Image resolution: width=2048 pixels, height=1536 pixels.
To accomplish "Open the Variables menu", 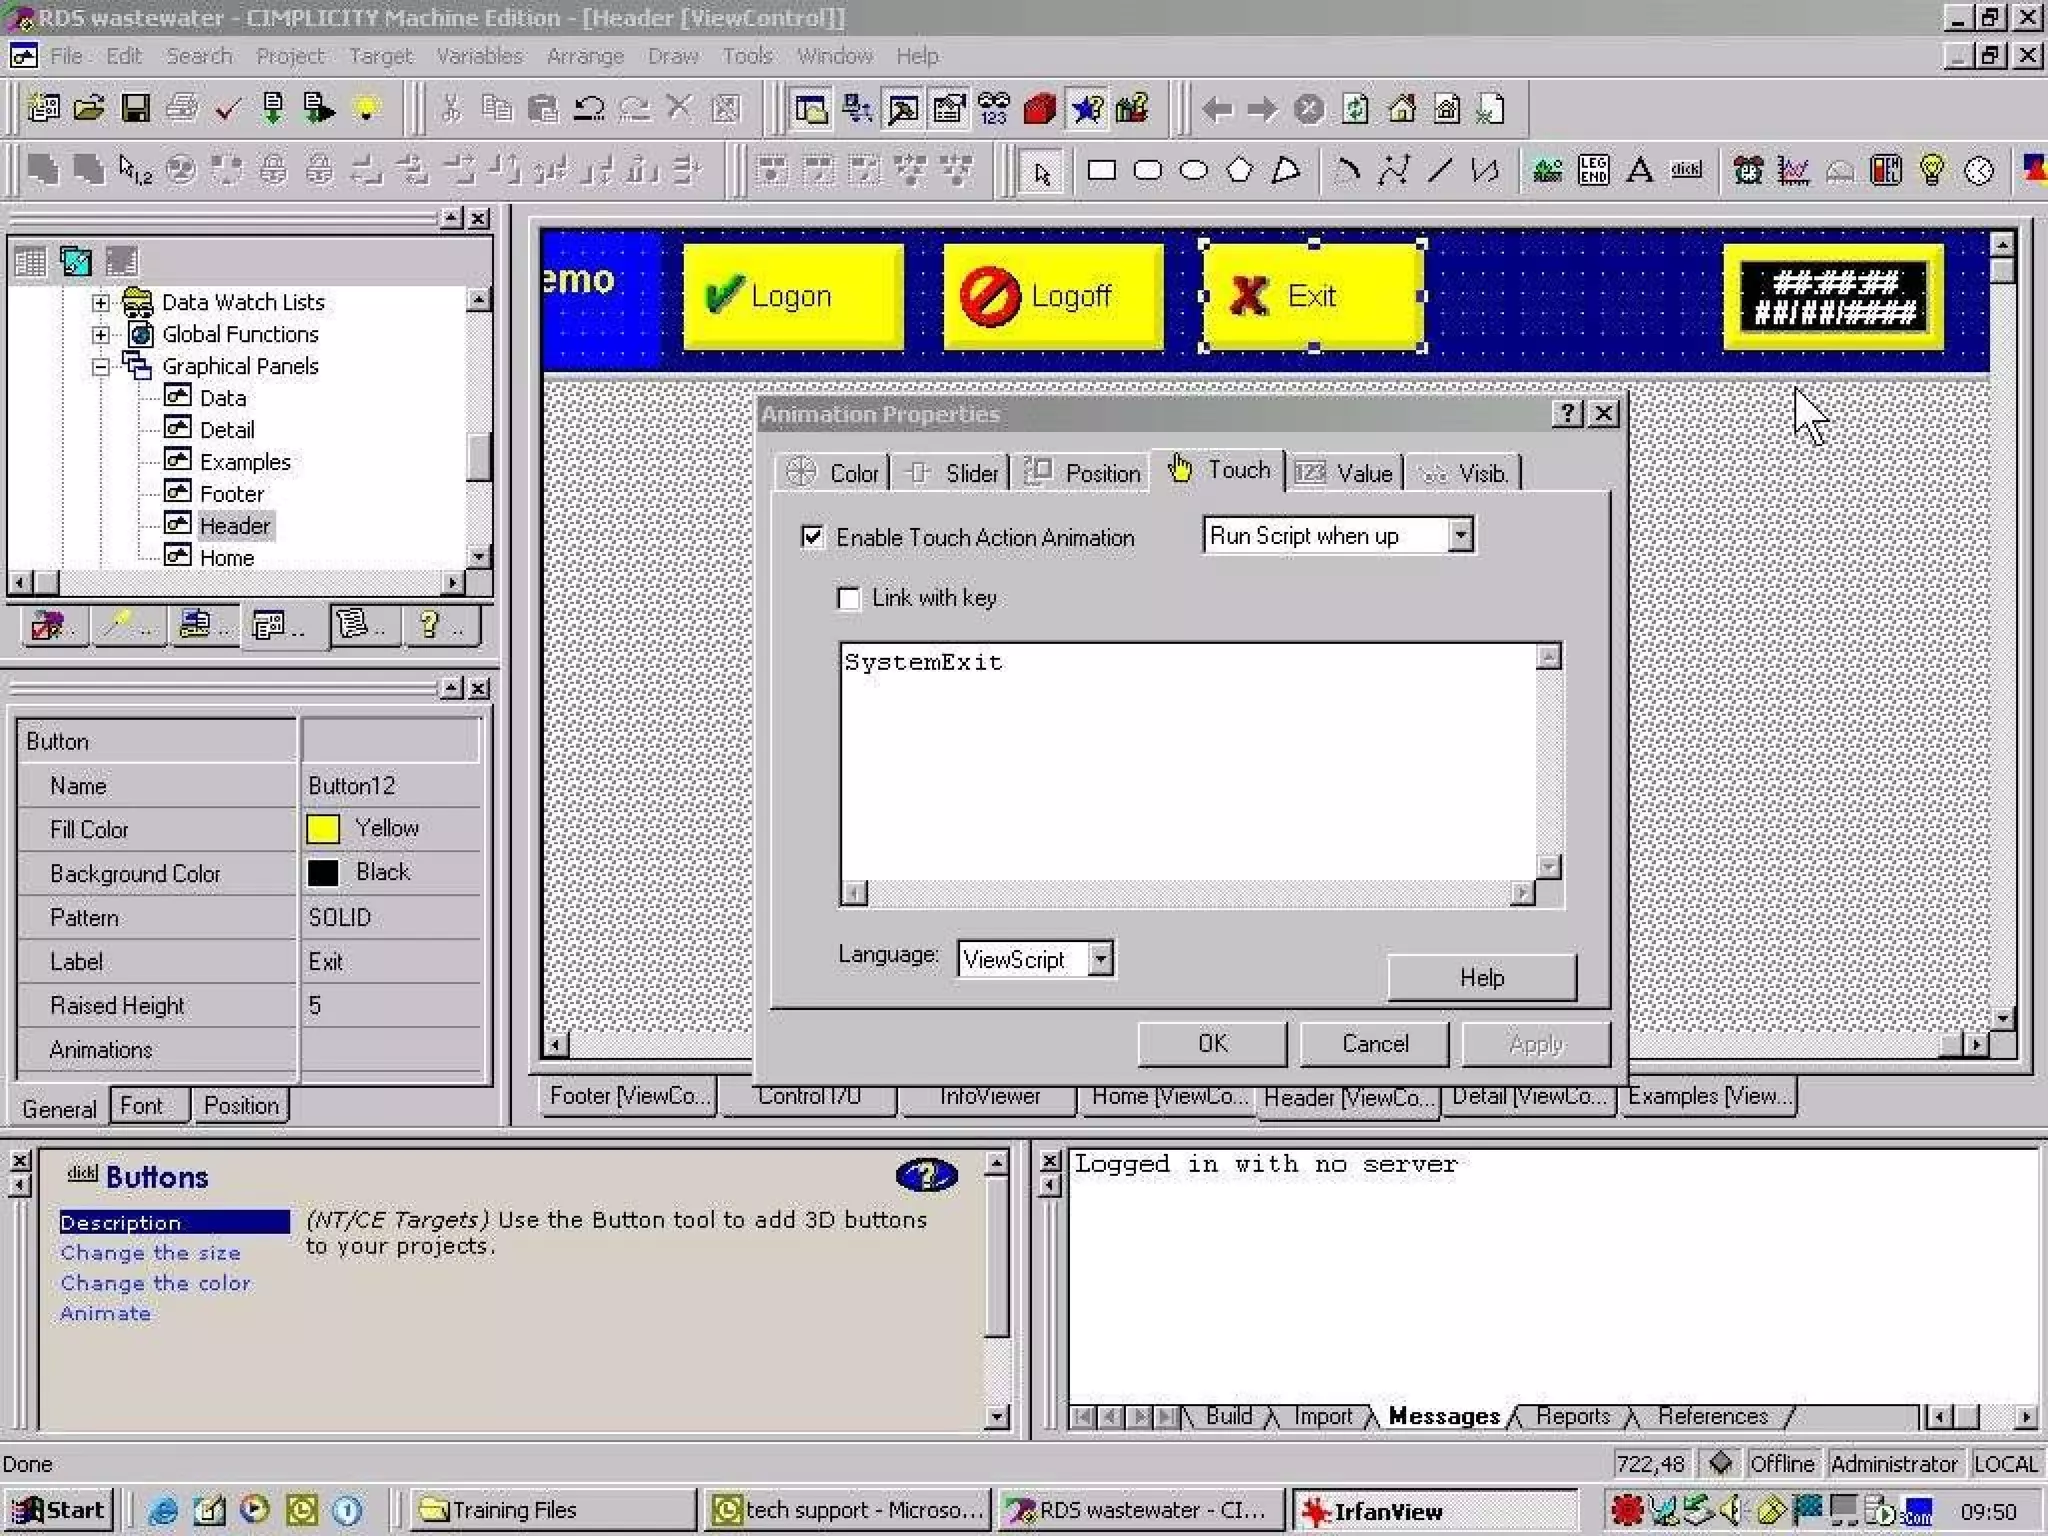I will (x=479, y=56).
